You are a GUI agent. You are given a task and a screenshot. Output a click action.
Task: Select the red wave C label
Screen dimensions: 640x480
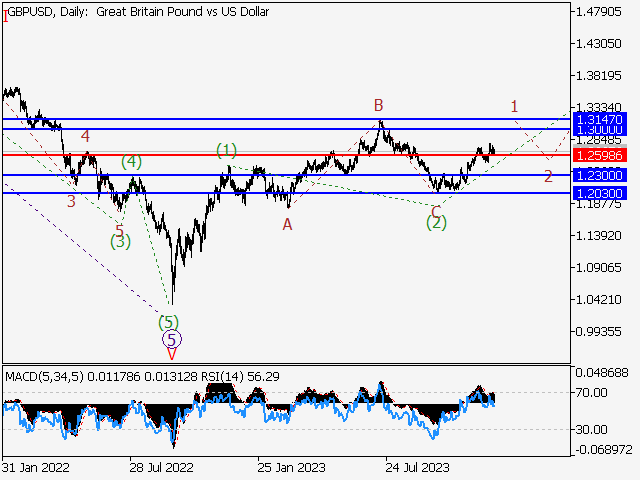[436, 210]
